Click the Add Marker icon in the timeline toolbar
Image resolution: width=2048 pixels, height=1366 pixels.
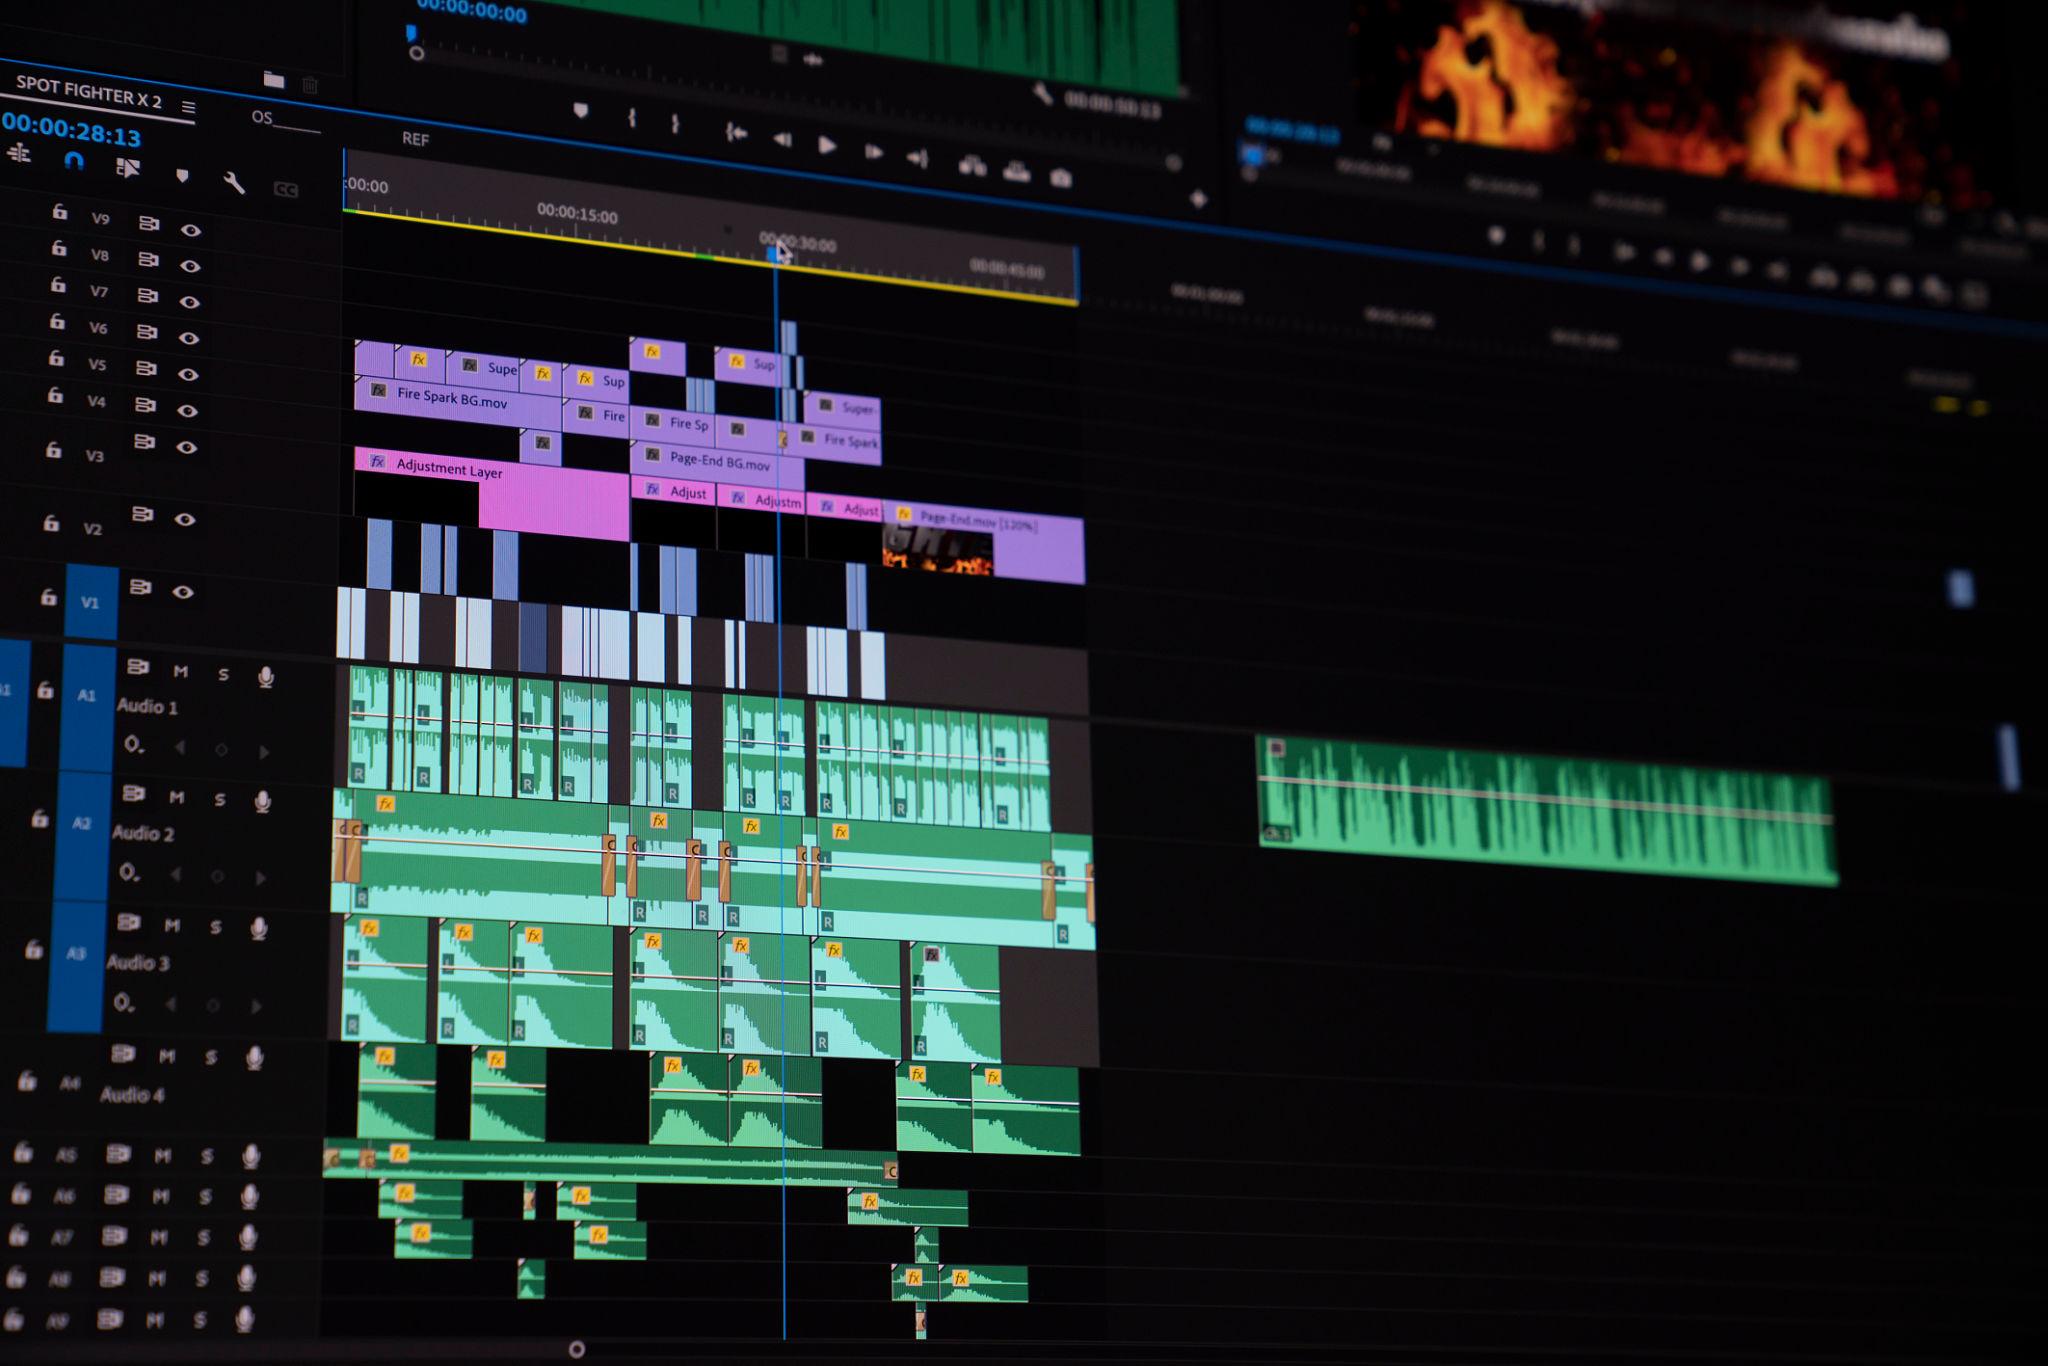click(x=182, y=176)
